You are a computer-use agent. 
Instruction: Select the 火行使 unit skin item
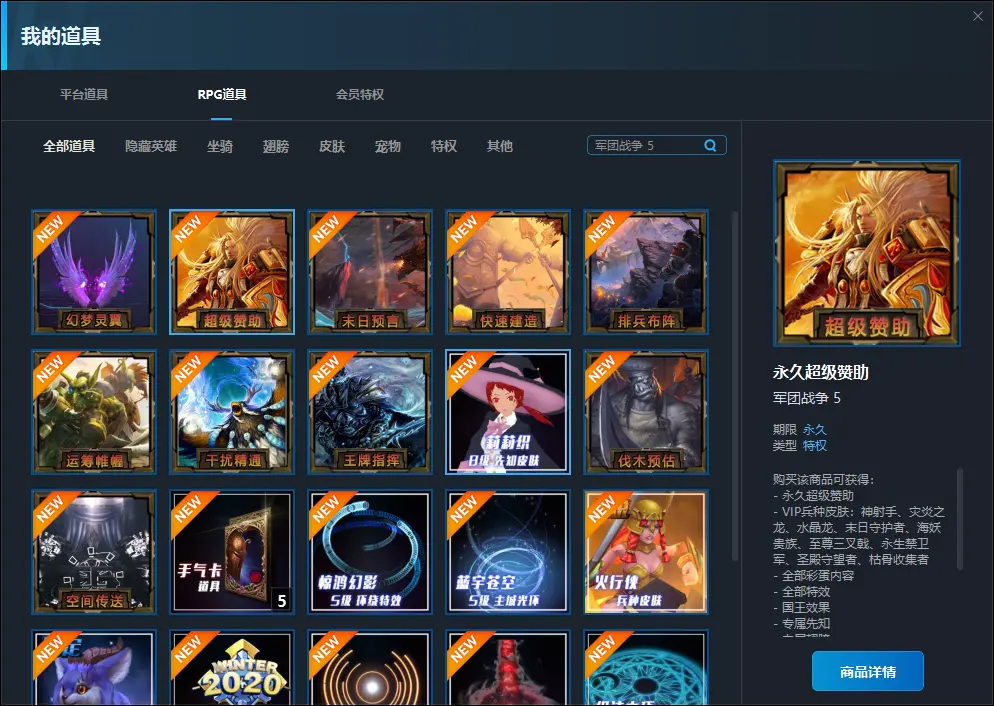646,552
